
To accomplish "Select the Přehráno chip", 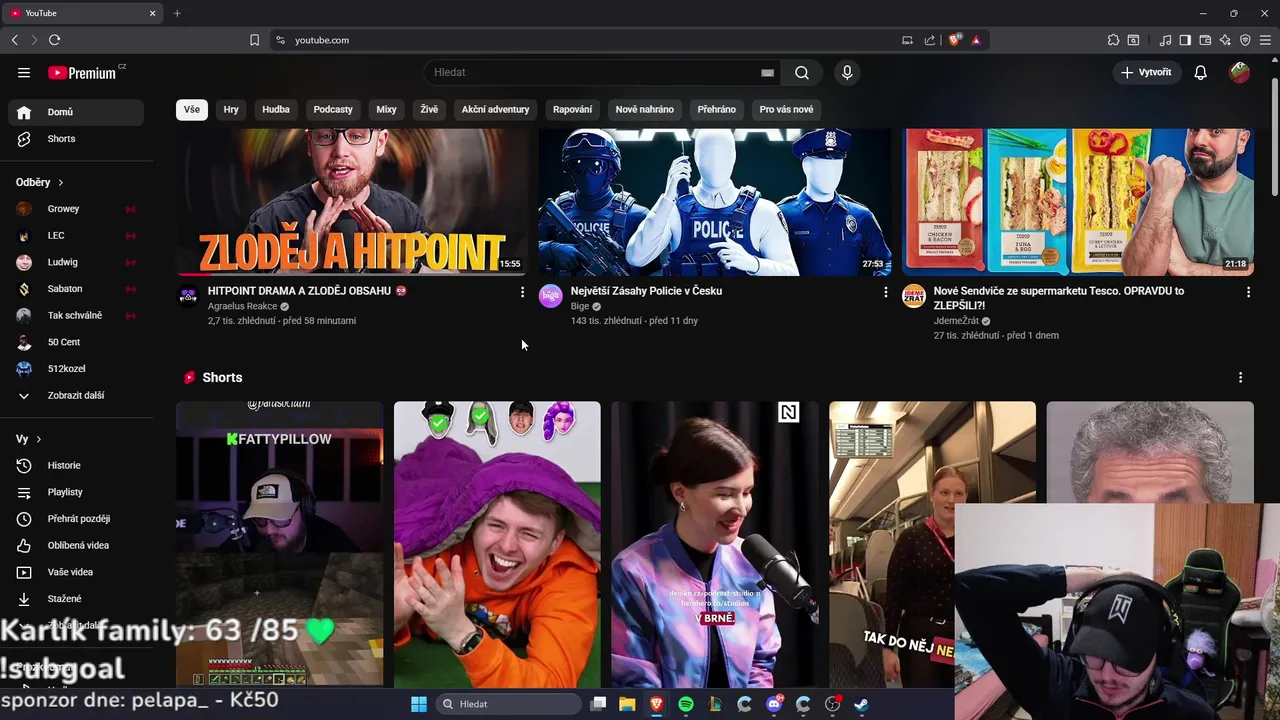I will point(716,109).
